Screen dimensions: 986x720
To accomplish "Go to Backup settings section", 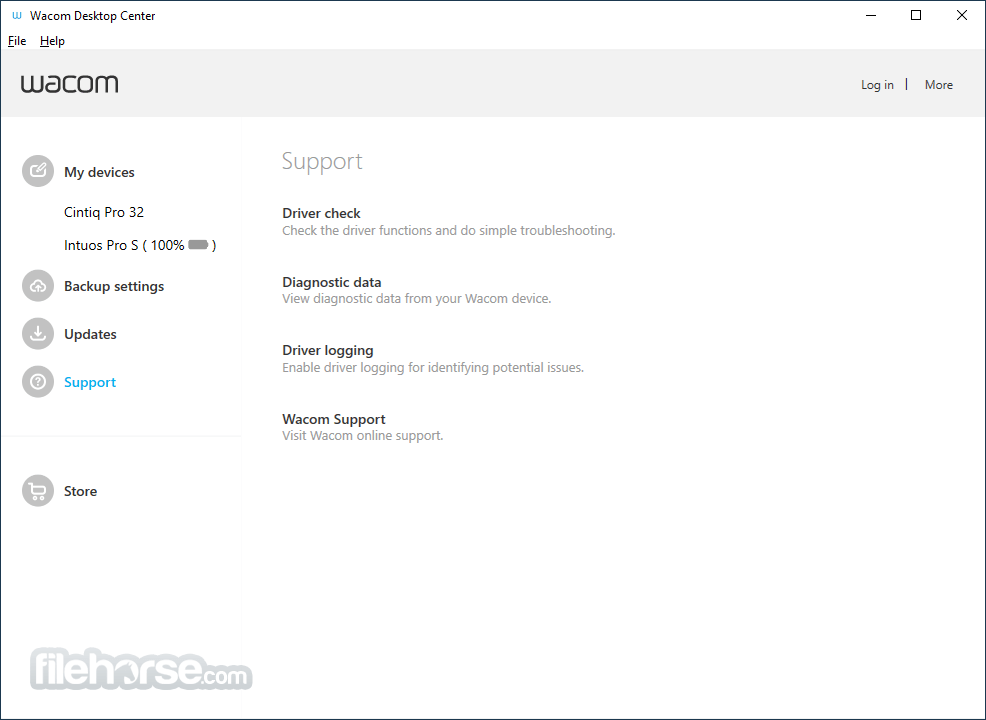I will pyautogui.click(x=114, y=286).
